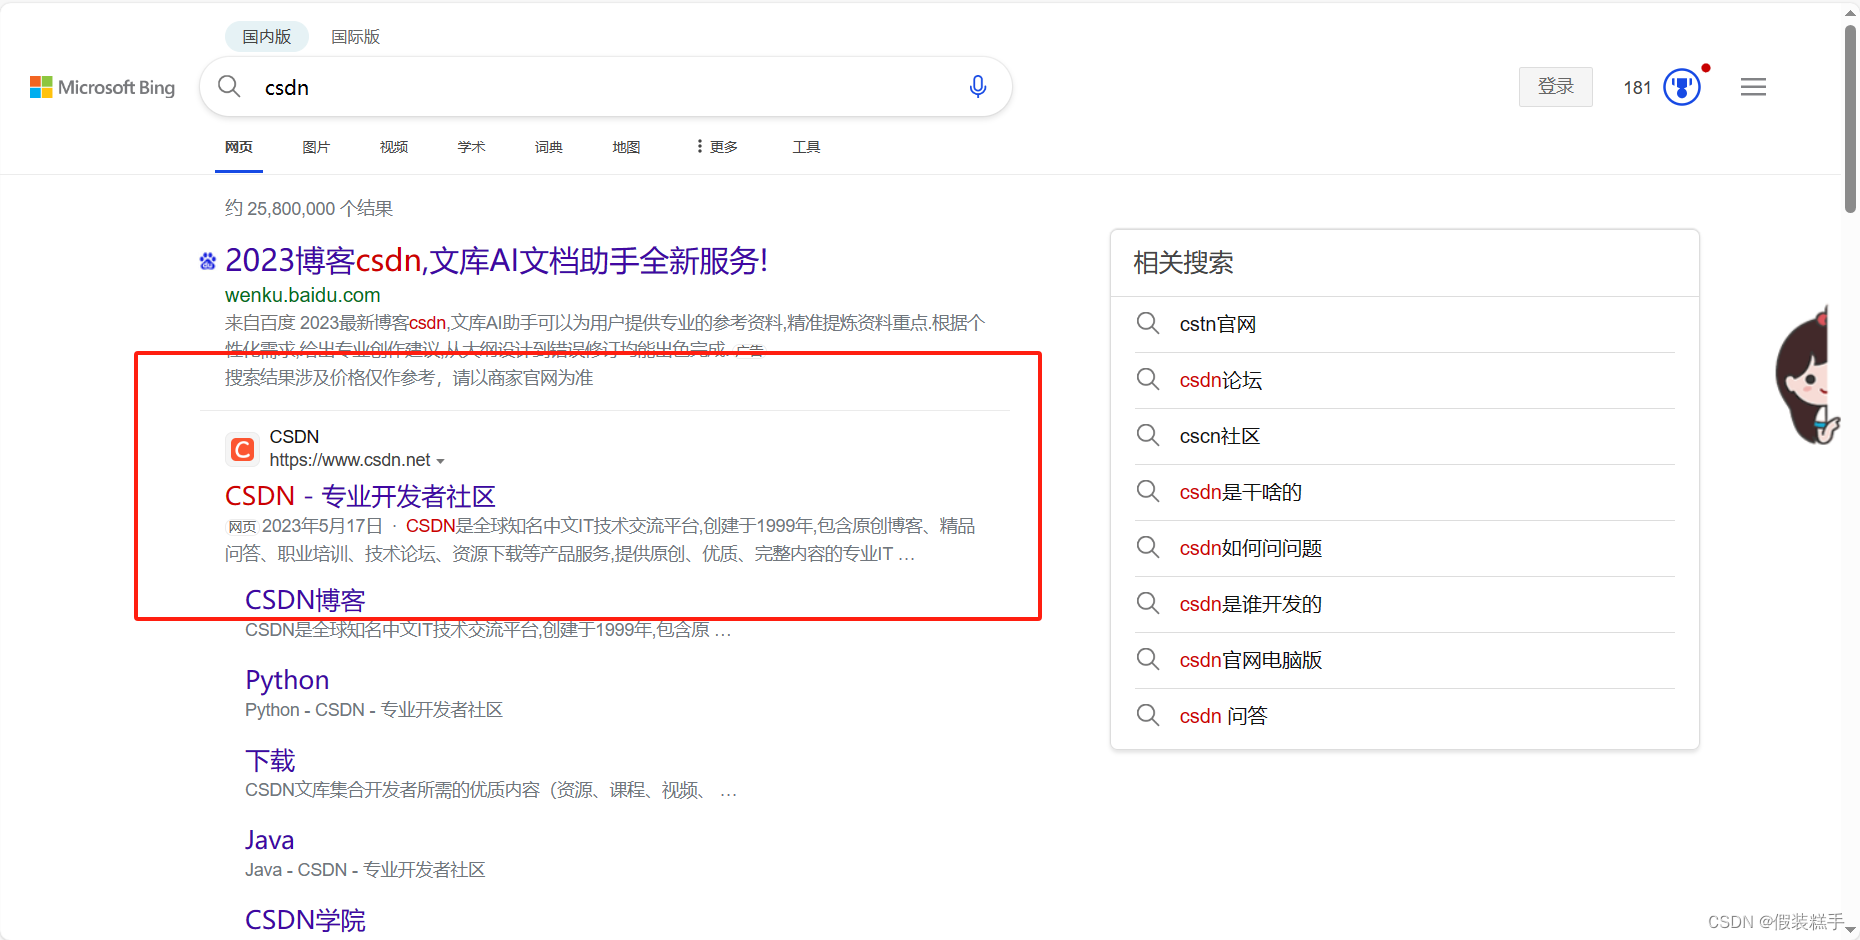Open the 工具 search tools
Viewport: 1860px width, 940px height.
[806, 147]
